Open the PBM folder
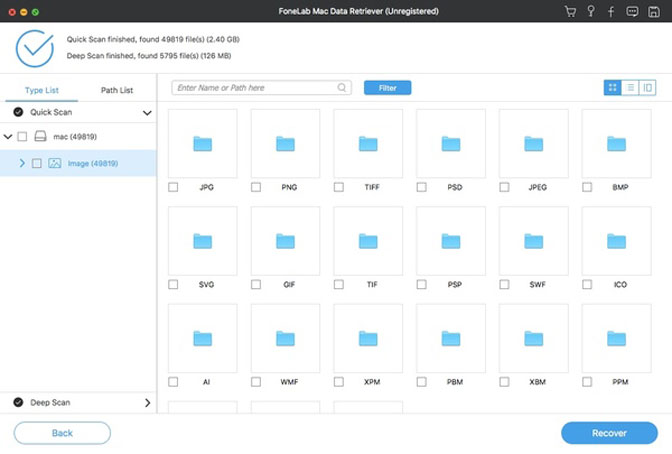 coord(451,338)
